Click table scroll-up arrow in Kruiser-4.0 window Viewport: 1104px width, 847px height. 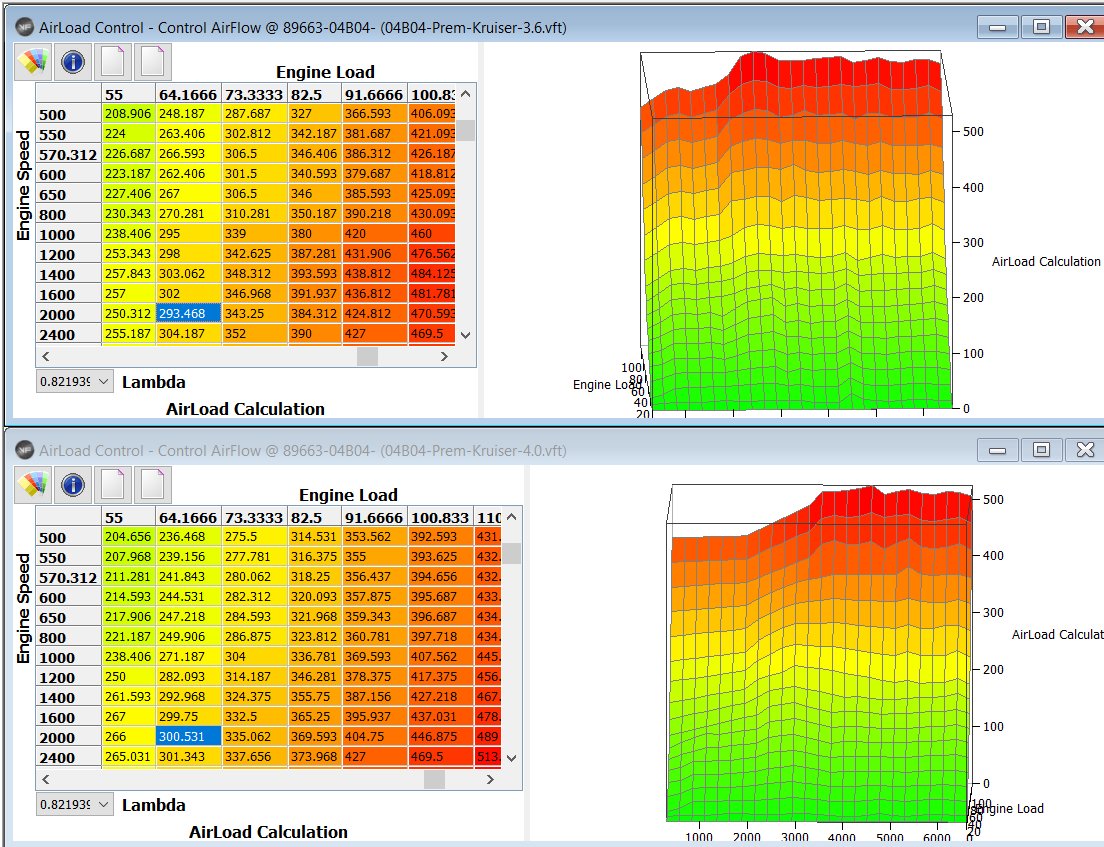click(512, 517)
